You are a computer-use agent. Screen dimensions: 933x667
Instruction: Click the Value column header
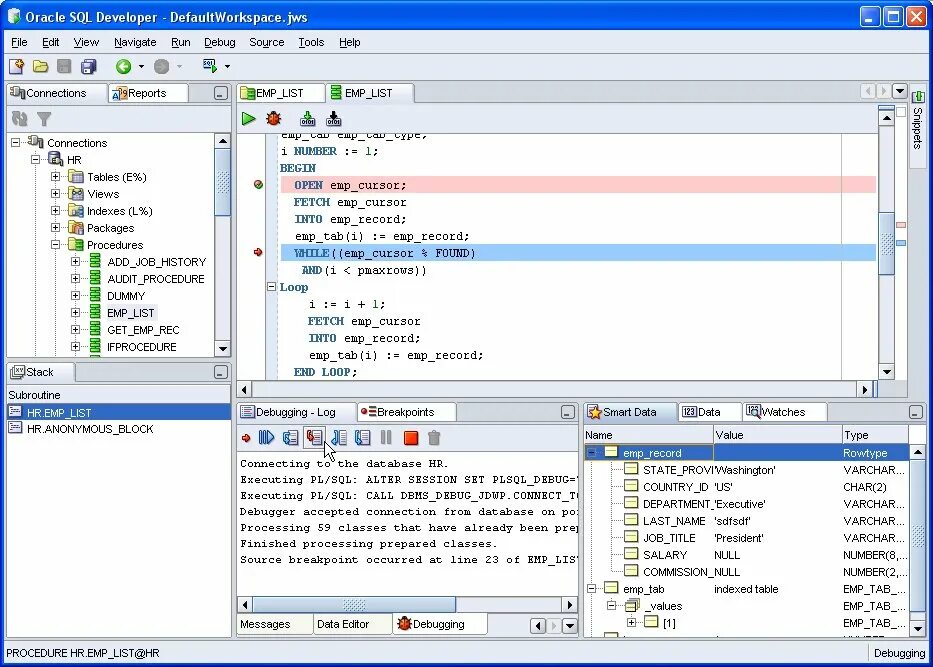tap(777, 435)
